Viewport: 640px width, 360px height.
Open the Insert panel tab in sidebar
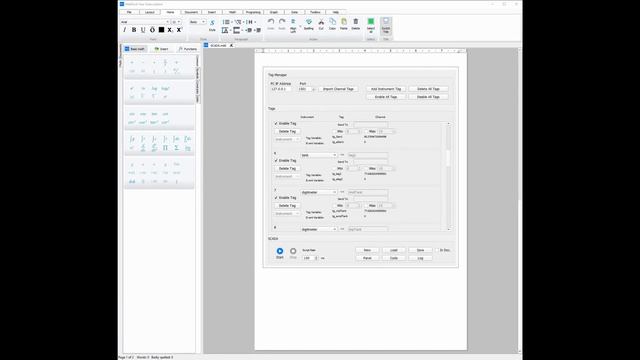(x=161, y=49)
